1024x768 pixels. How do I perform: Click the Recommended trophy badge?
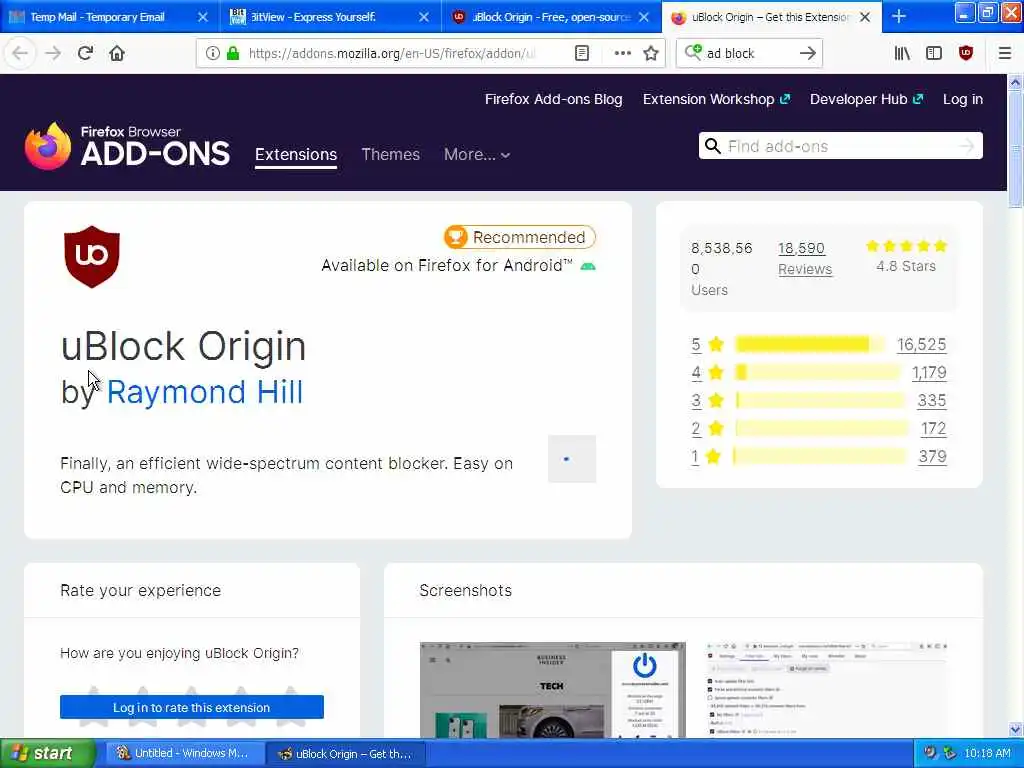point(520,237)
